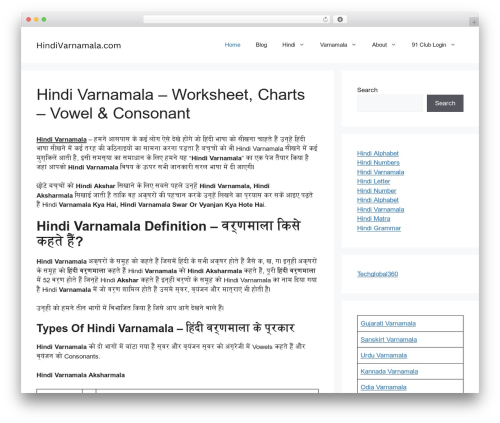The image size is (500, 423).
Task: Open the Hindi menu item
Action: point(289,45)
